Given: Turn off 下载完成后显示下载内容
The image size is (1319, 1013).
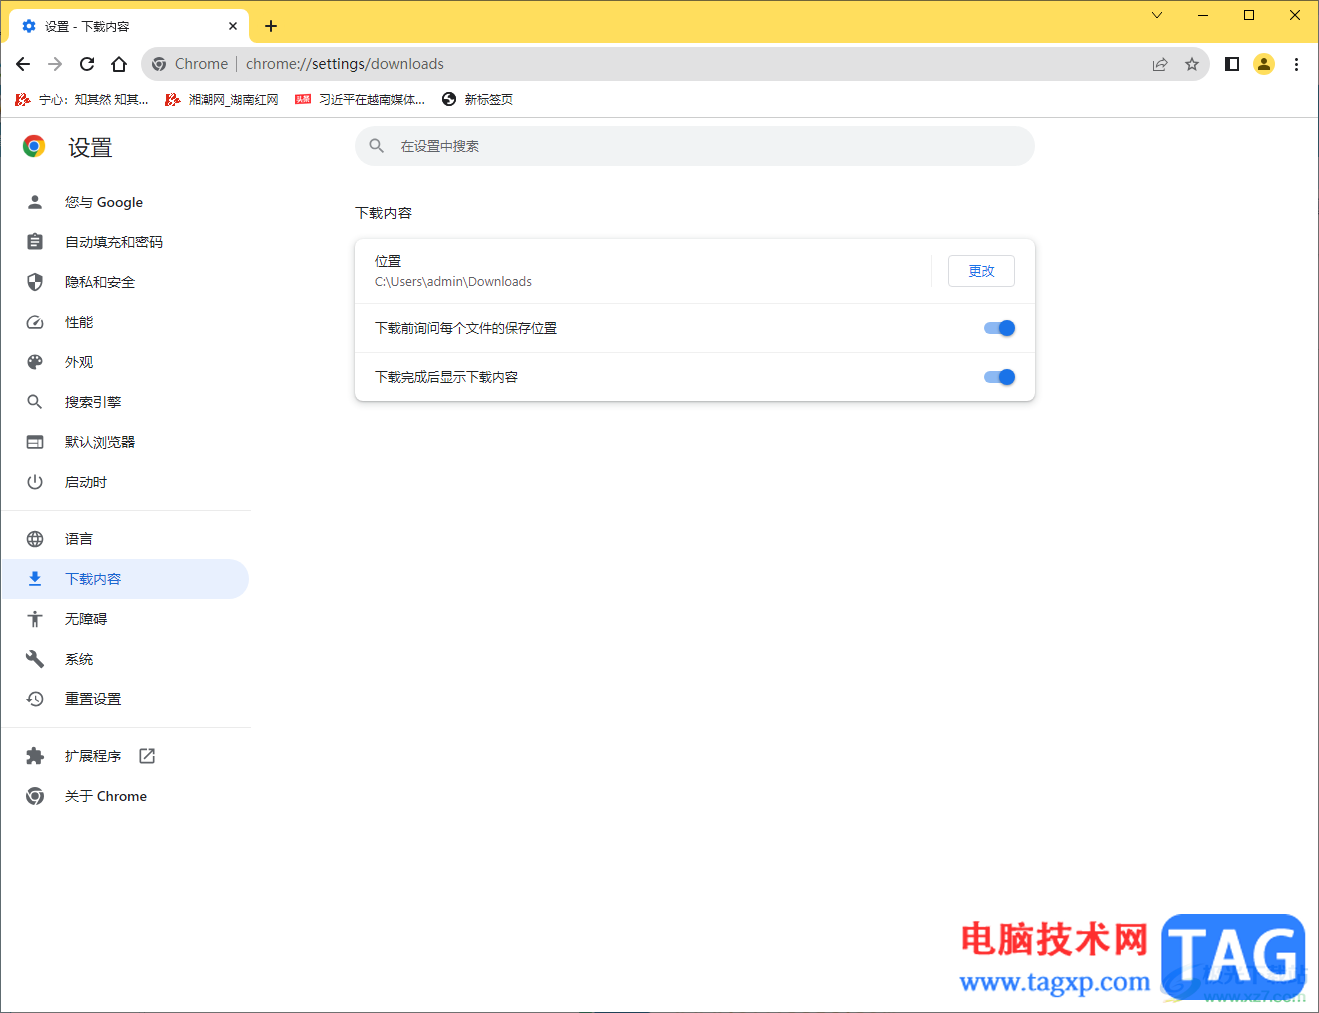Looking at the screenshot, I should tap(998, 376).
